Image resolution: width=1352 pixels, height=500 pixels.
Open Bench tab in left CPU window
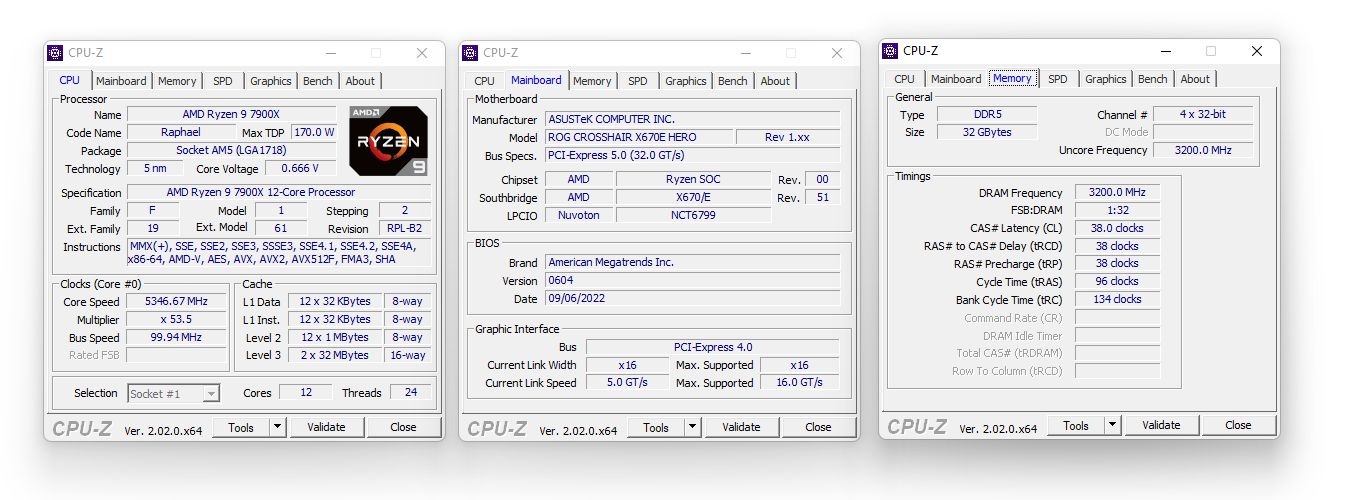318,81
